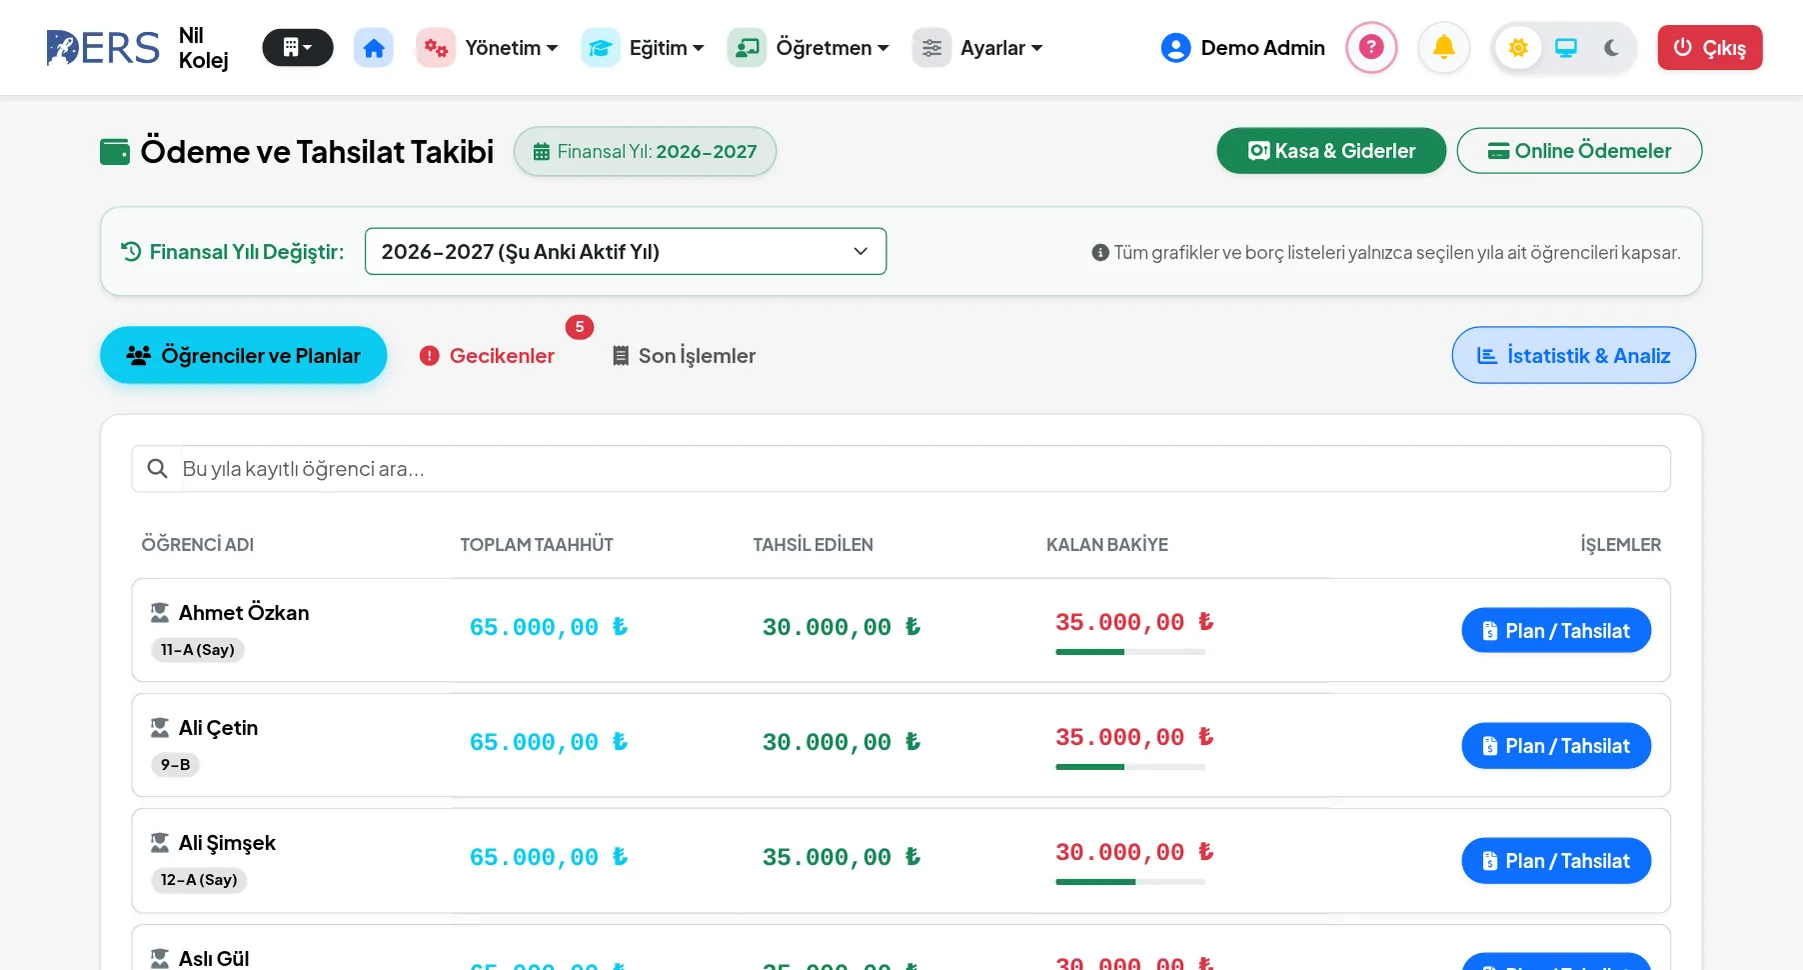Open Kasa & Giderler
1803x970 pixels.
tap(1331, 151)
